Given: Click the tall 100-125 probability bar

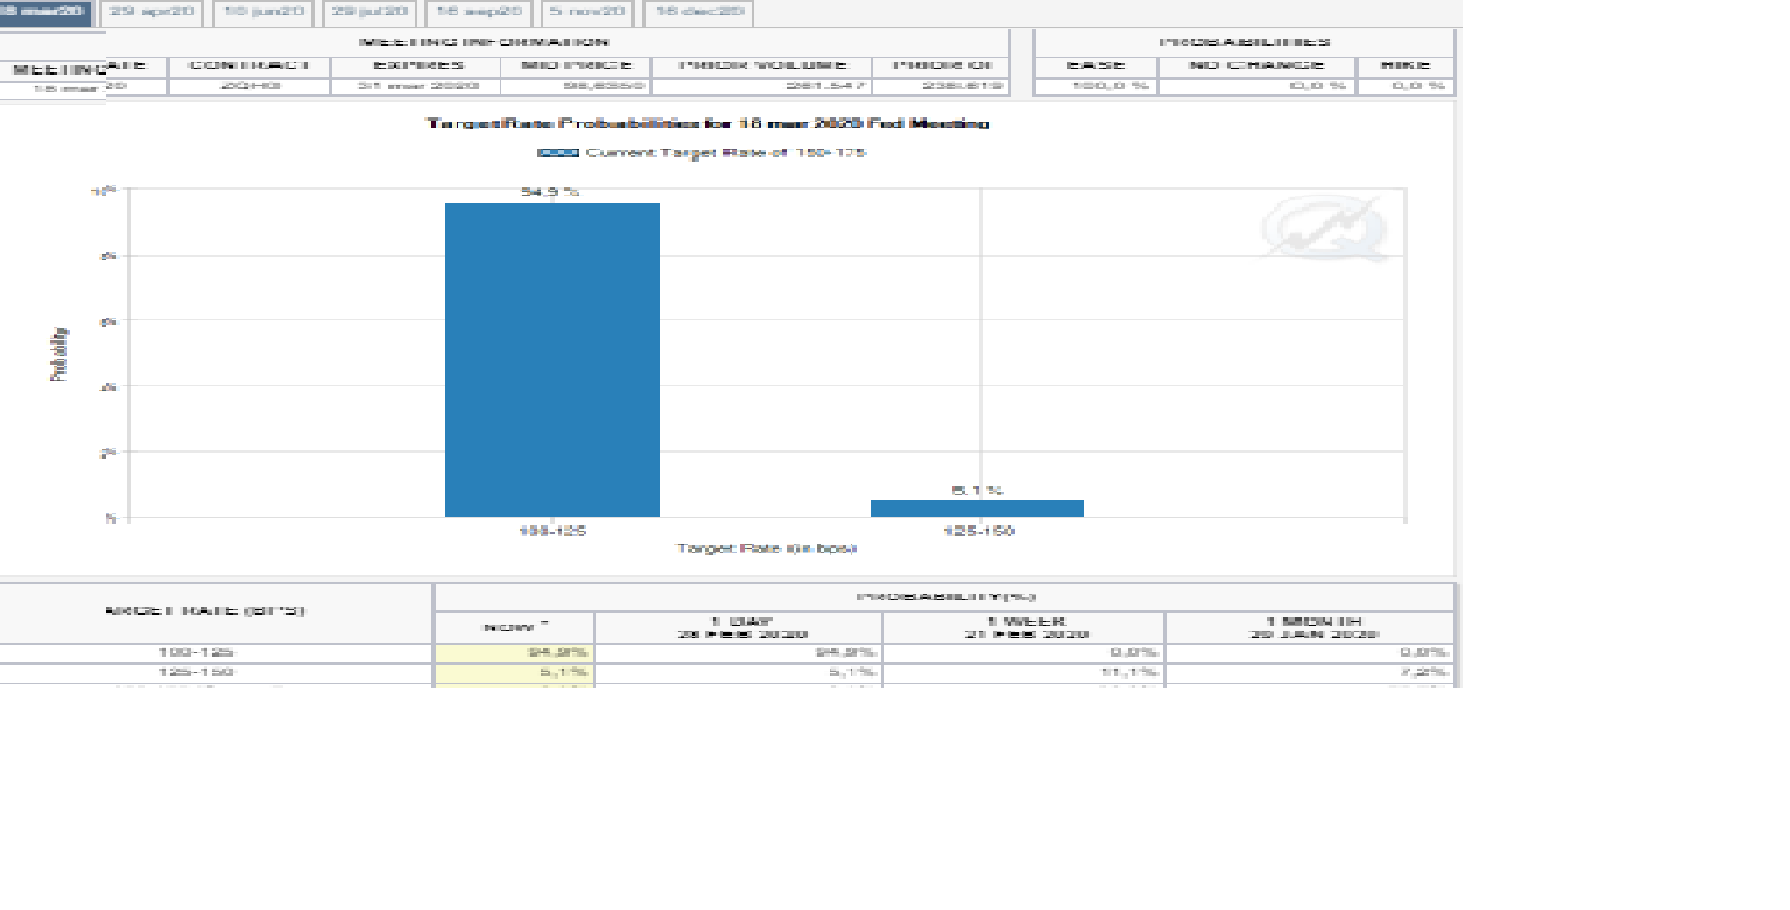Looking at the screenshot, I should tap(552, 360).
